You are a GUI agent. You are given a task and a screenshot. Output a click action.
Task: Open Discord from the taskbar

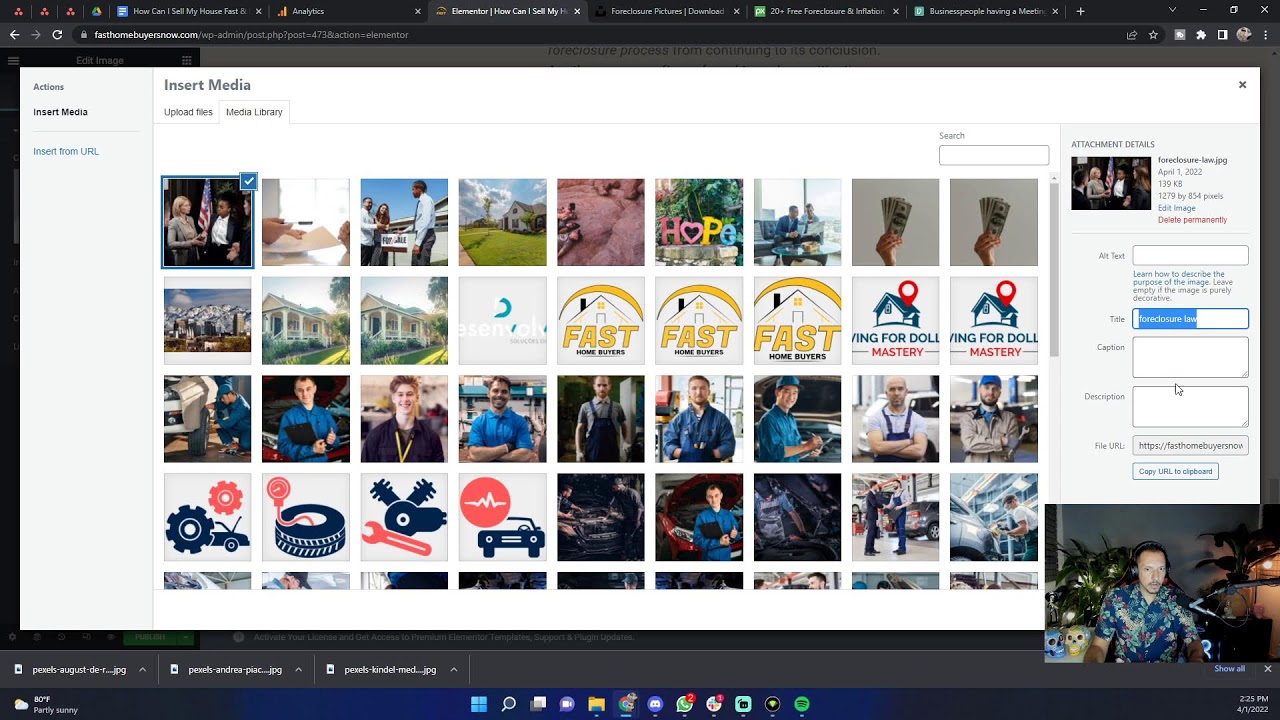point(655,704)
